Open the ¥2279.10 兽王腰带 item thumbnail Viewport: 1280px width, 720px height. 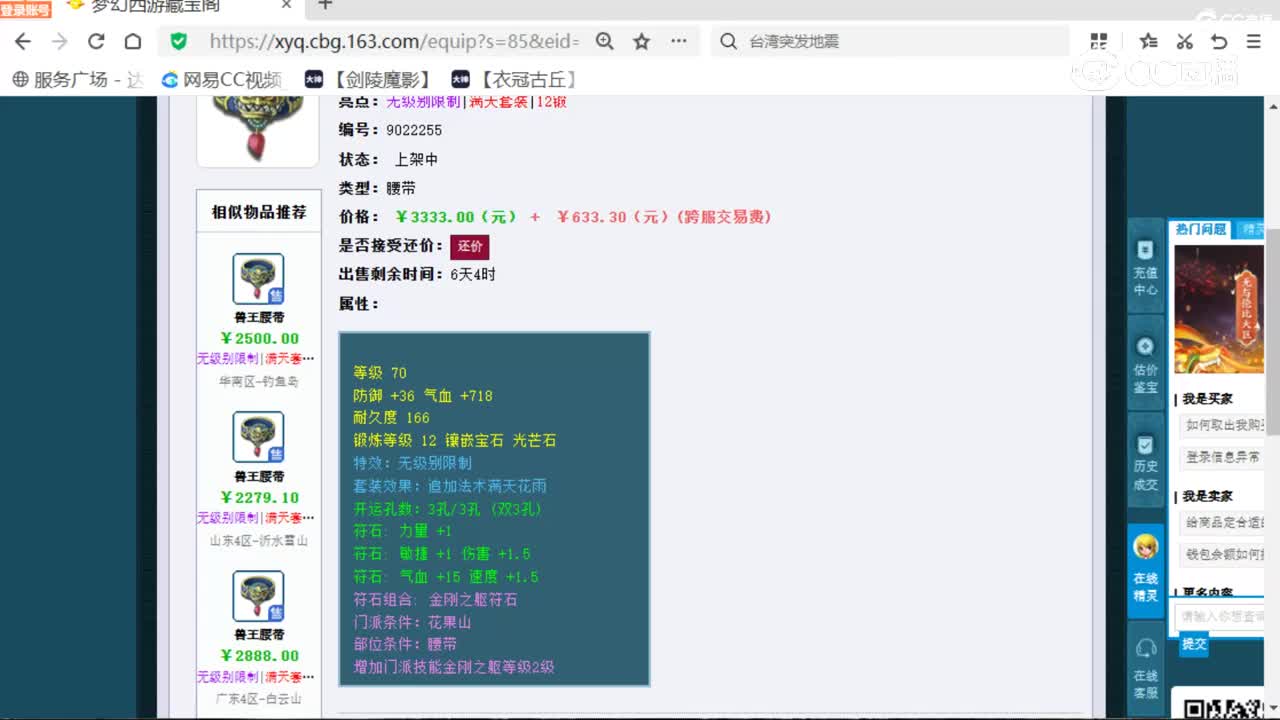tap(259, 437)
